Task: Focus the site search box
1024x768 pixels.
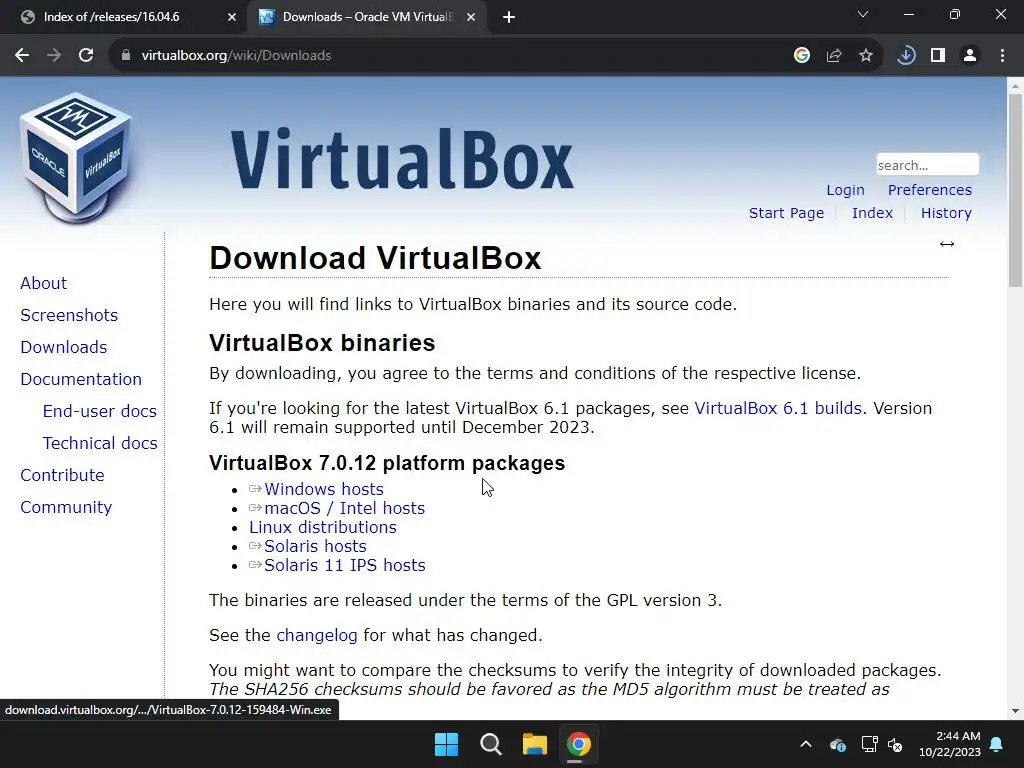Action: tap(927, 165)
